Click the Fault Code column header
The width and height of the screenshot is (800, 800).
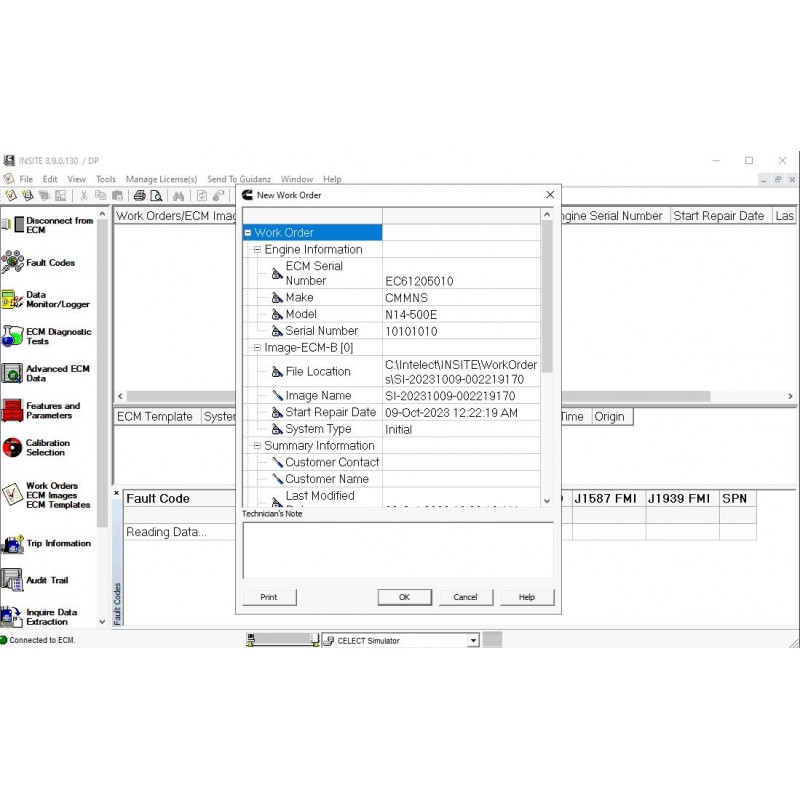coord(179,498)
